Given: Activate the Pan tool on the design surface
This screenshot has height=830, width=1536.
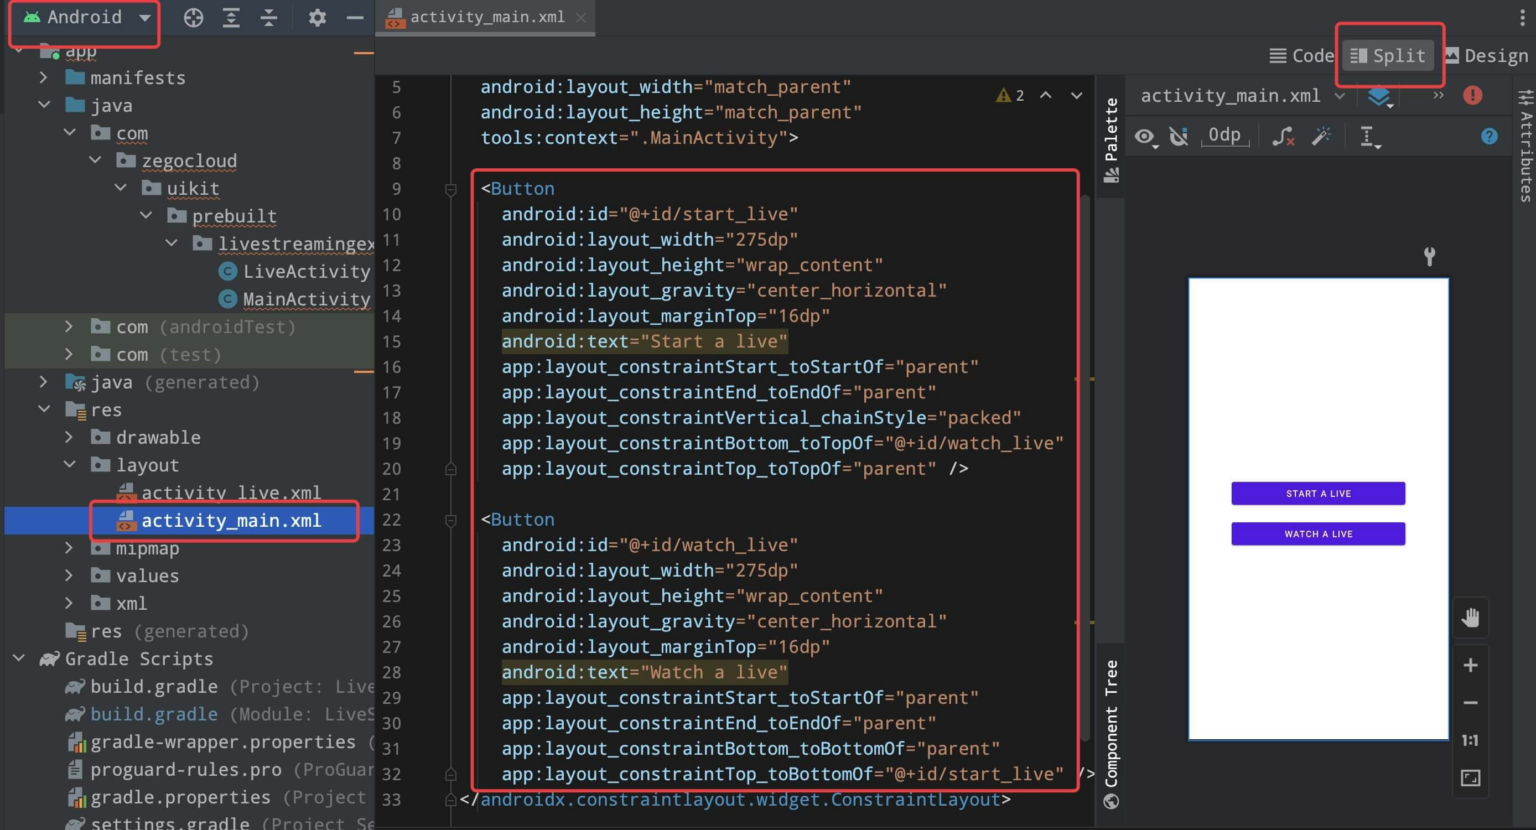Looking at the screenshot, I should coord(1470,617).
